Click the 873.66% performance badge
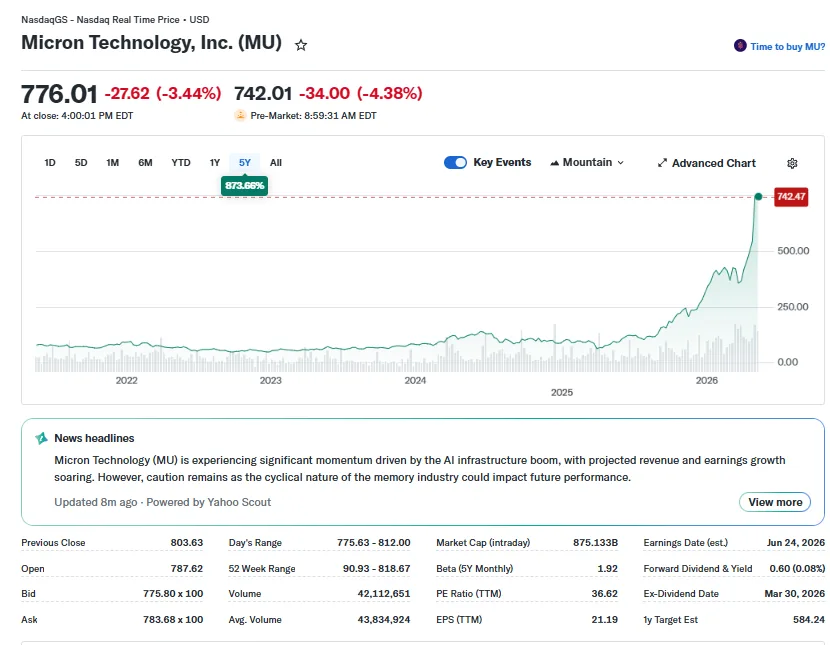This screenshot has width=830, height=645. coord(244,186)
